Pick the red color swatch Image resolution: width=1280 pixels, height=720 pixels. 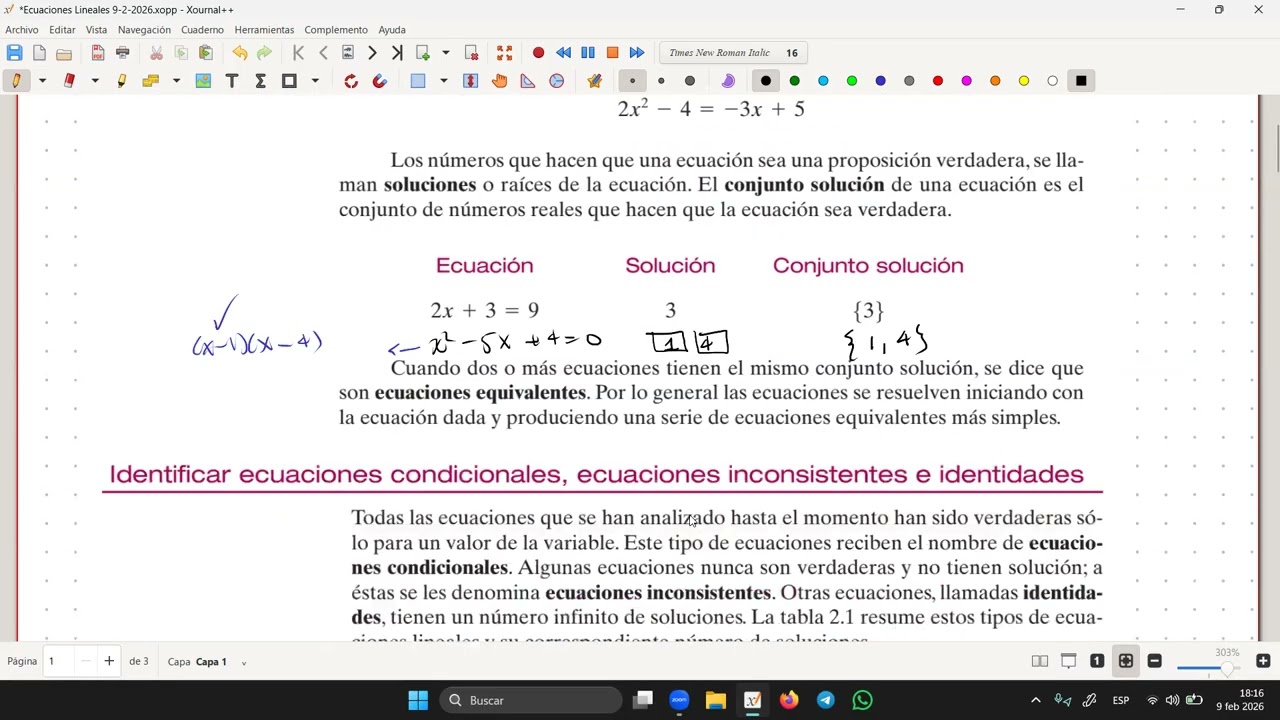coord(938,81)
